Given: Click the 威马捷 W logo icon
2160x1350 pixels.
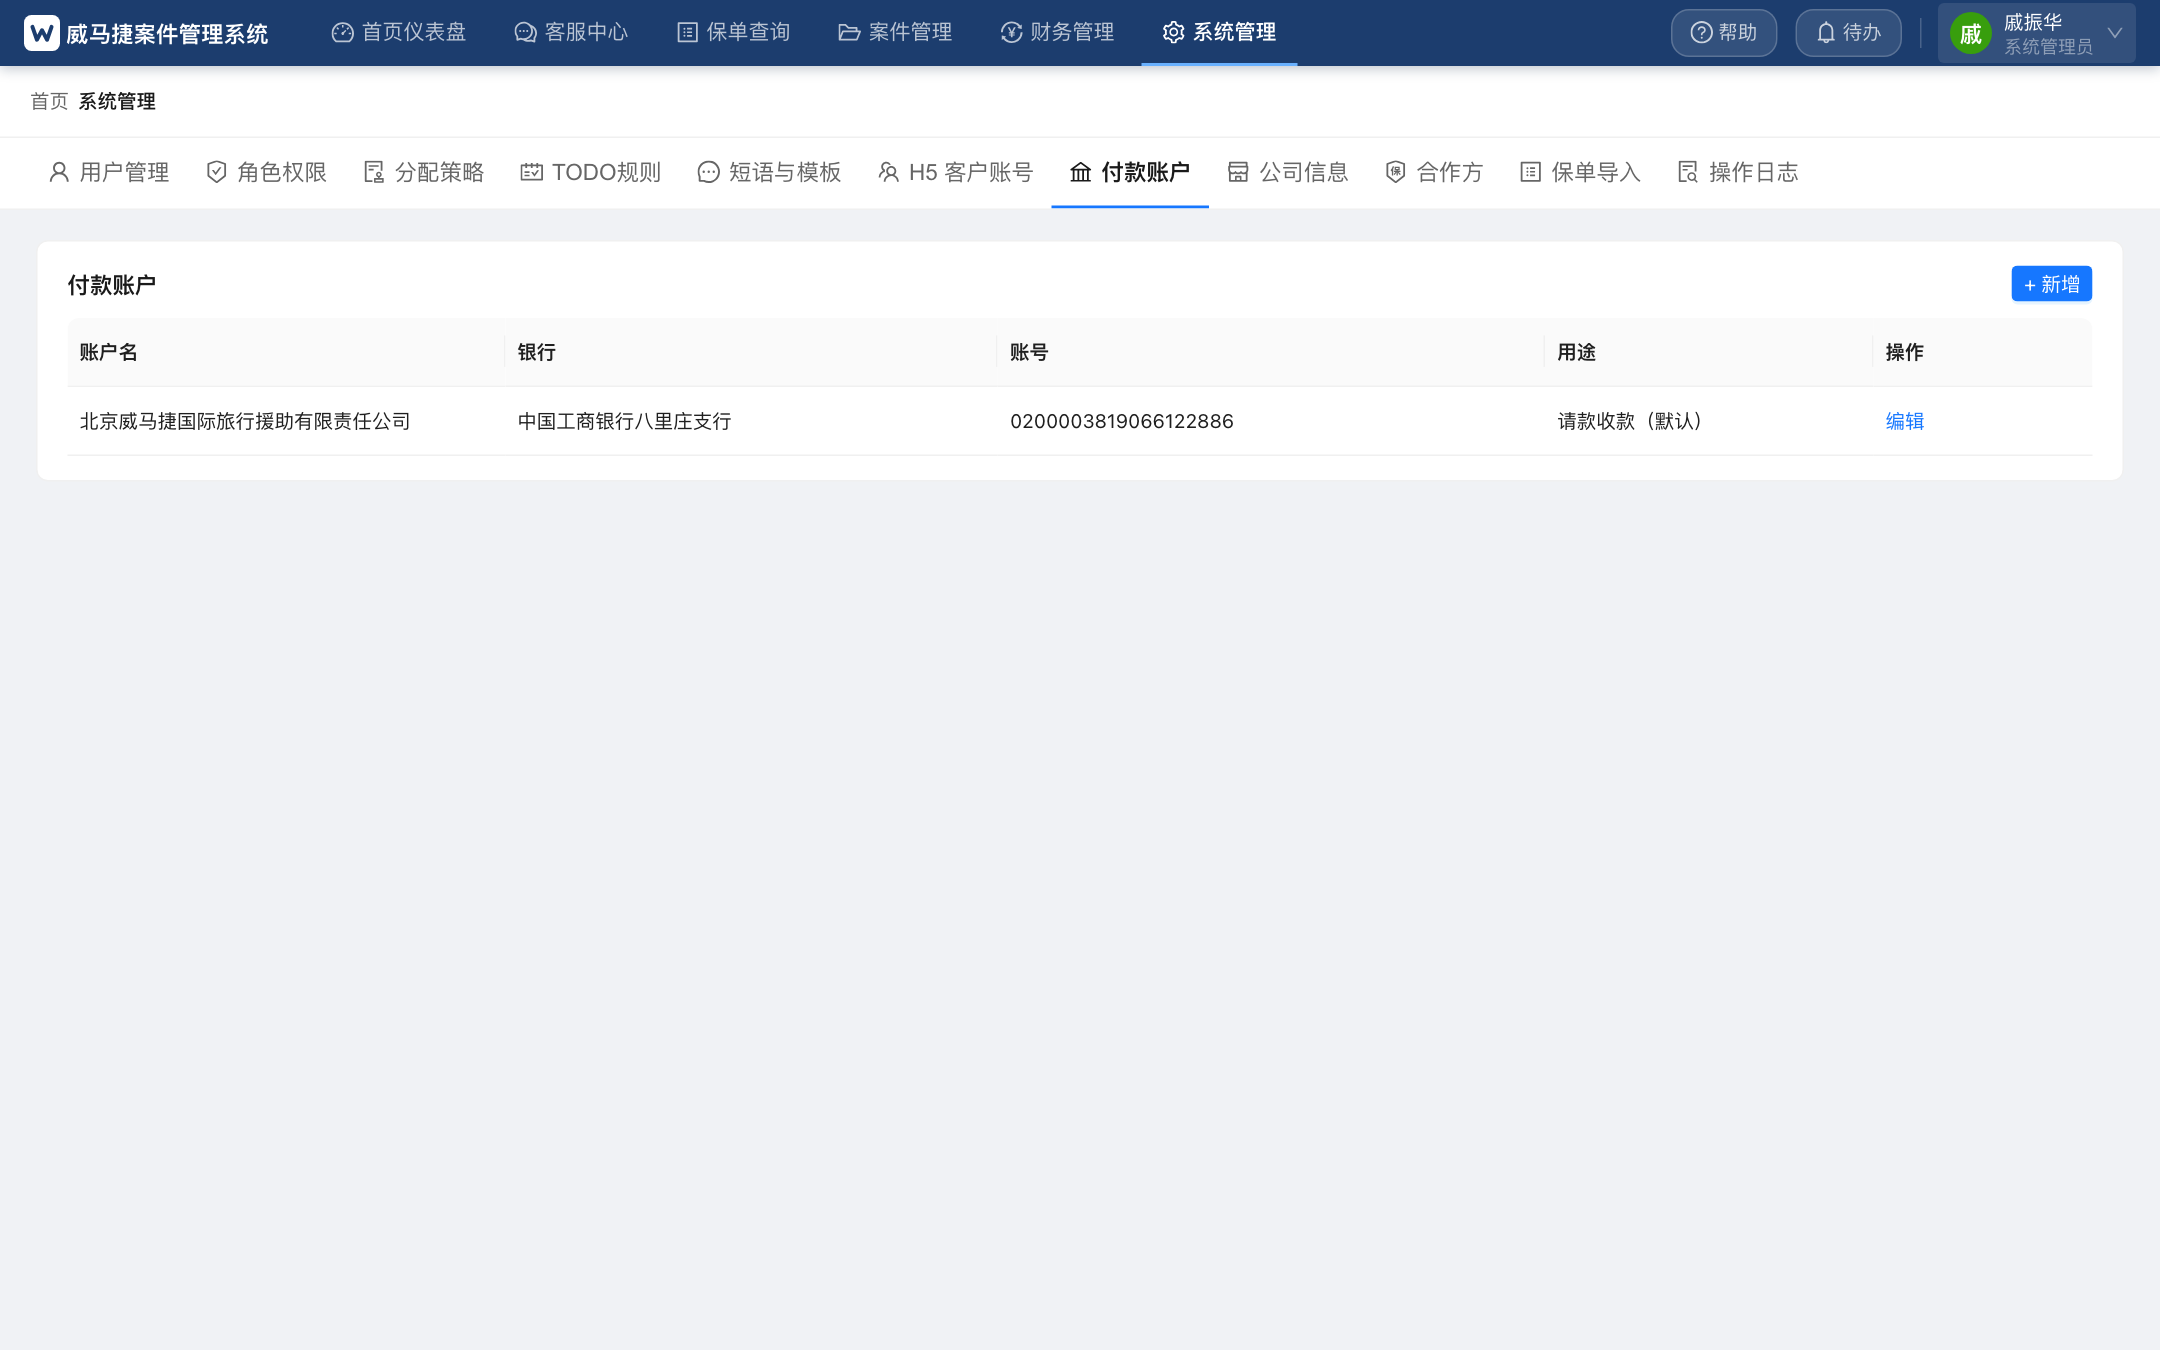Looking at the screenshot, I should pos(42,33).
